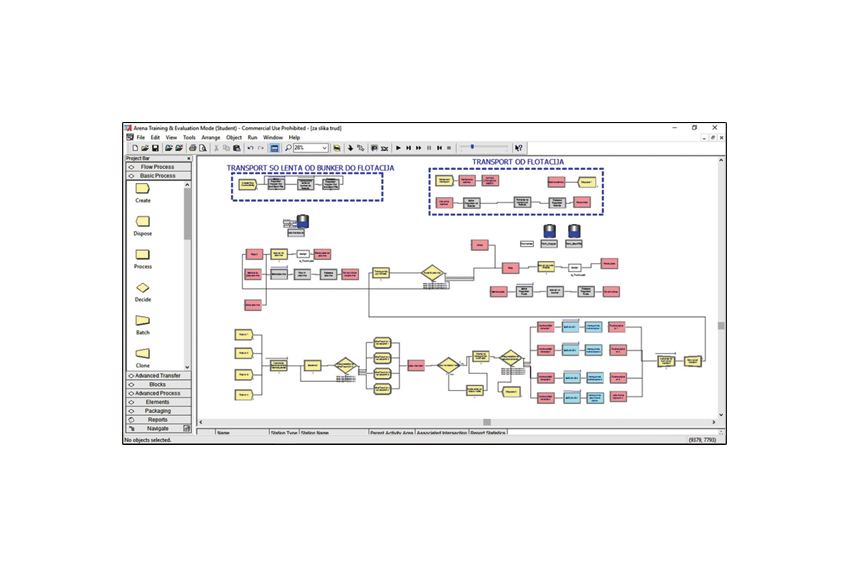This screenshot has width=850, height=567.
Task: Click the Parent Activity Area column header
Action: coord(392,433)
